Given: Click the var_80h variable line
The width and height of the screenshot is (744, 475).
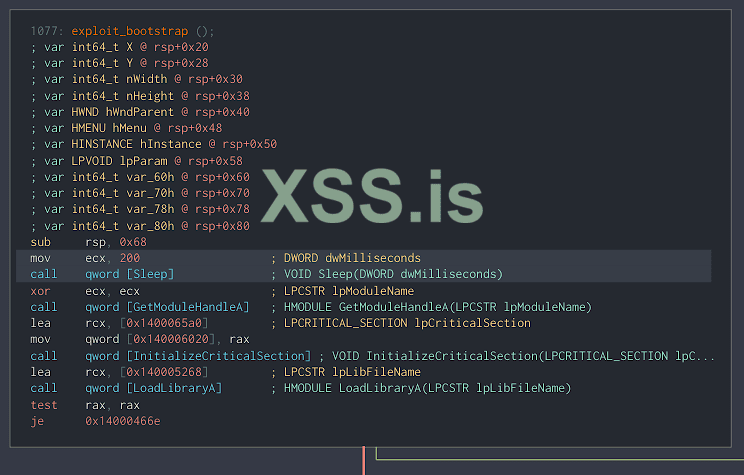Looking at the screenshot, I should 140,226.
